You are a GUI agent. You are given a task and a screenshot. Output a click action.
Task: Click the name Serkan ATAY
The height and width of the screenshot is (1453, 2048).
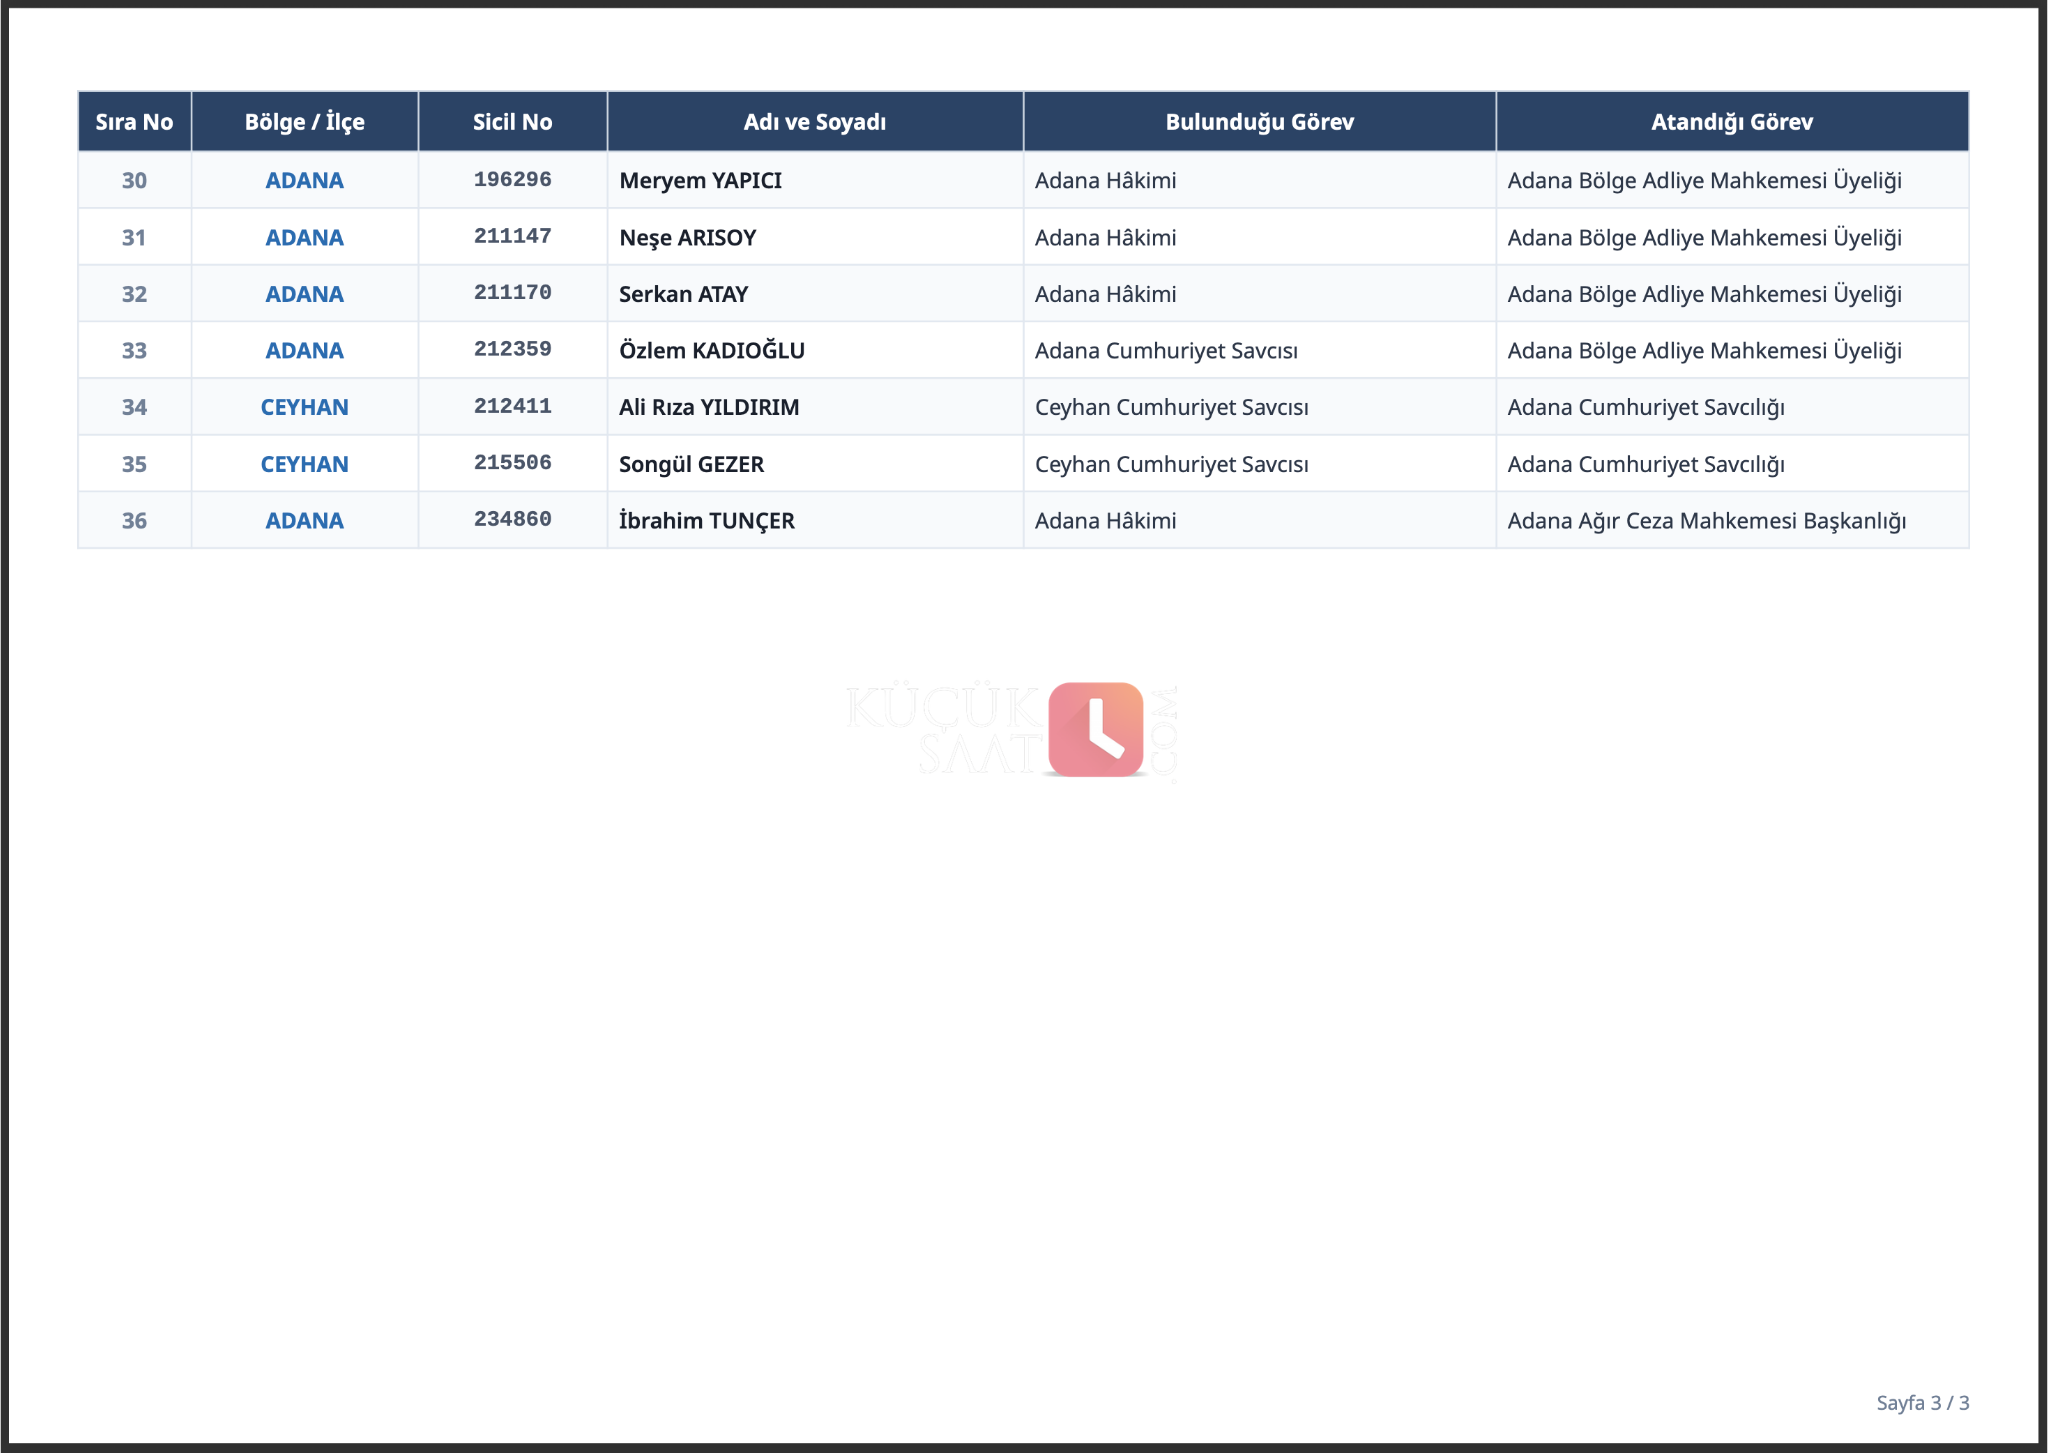[x=683, y=294]
